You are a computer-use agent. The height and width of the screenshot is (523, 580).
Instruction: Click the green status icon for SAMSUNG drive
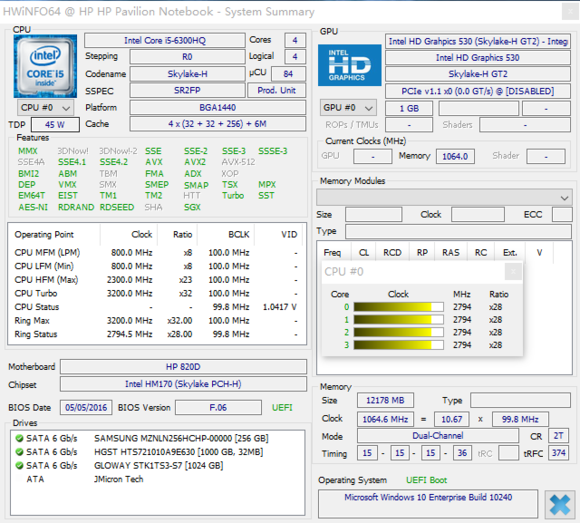point(20,438)
